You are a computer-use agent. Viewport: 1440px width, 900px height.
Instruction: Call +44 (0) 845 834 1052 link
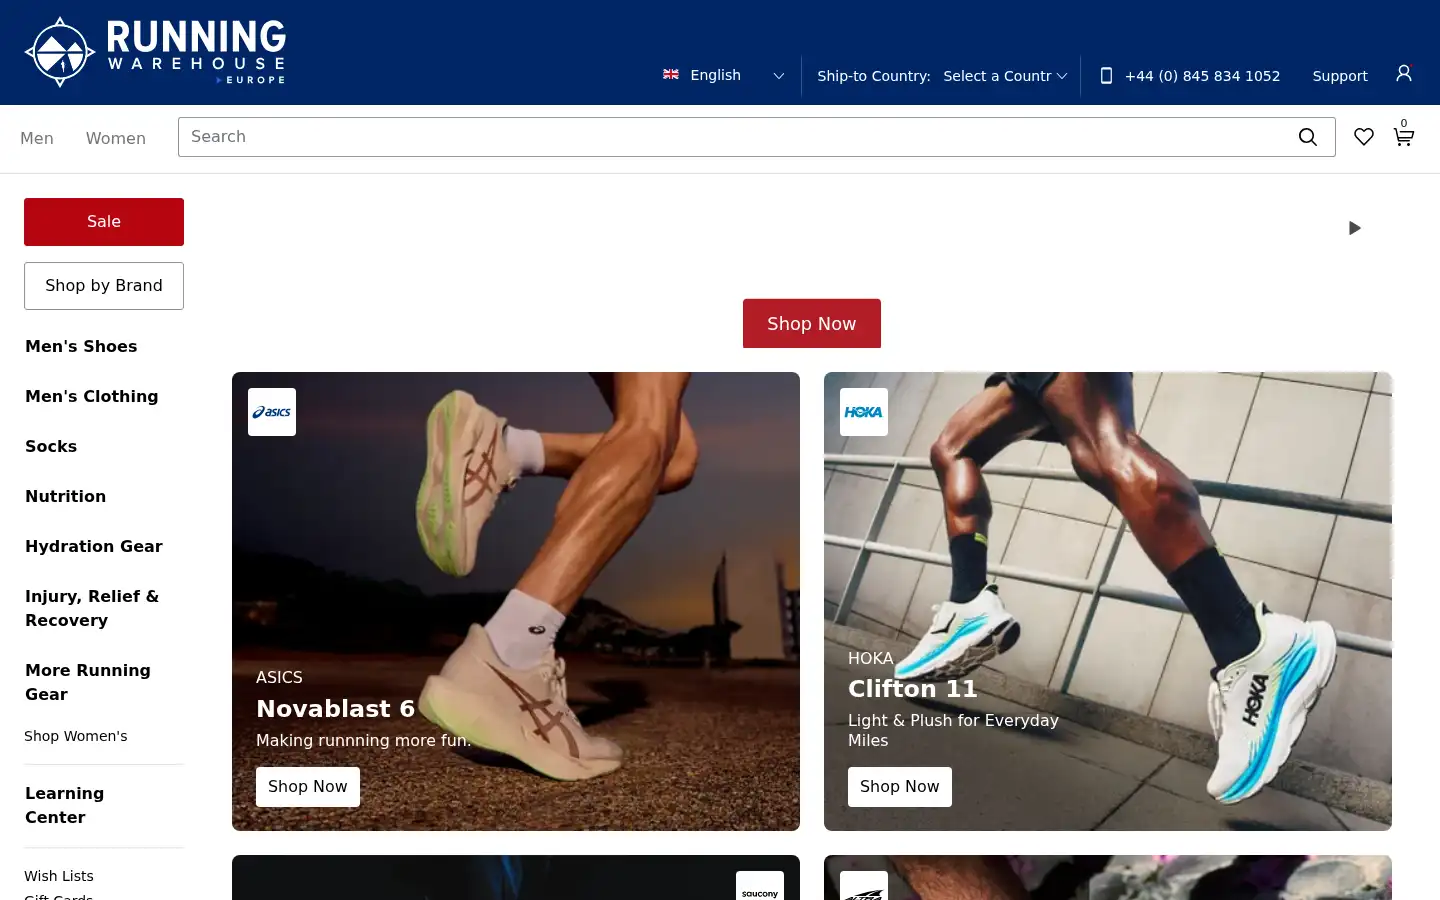coord(1202,76)
